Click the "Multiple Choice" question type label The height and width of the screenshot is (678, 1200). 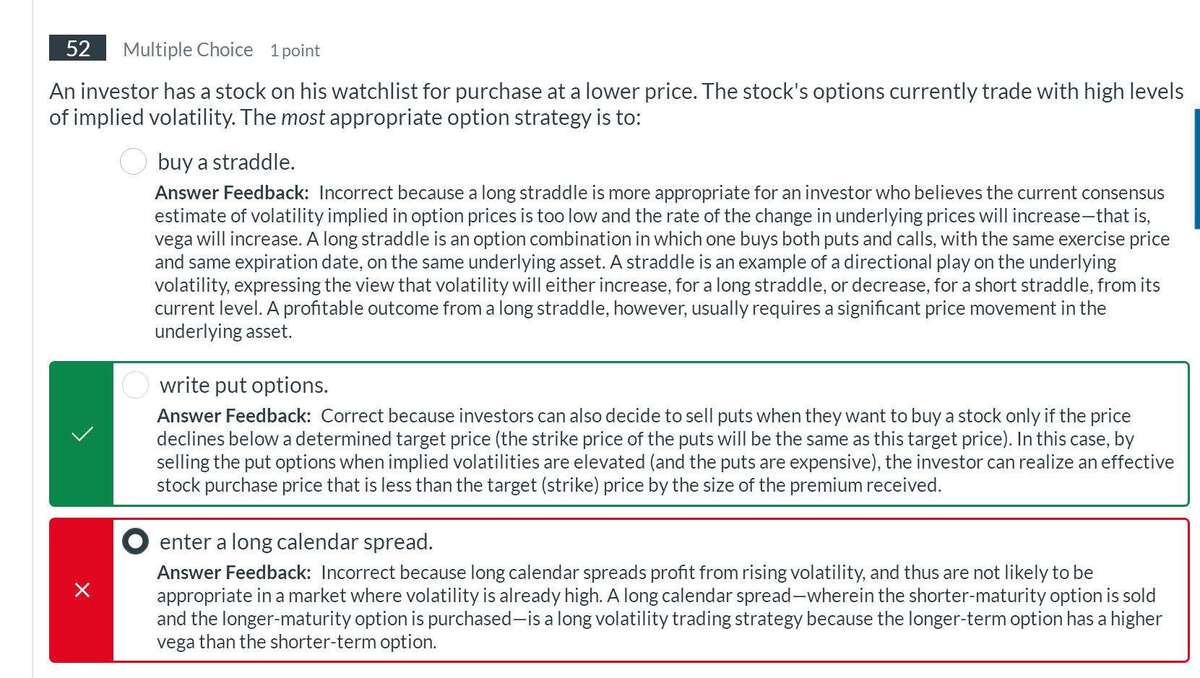[188, 49]
